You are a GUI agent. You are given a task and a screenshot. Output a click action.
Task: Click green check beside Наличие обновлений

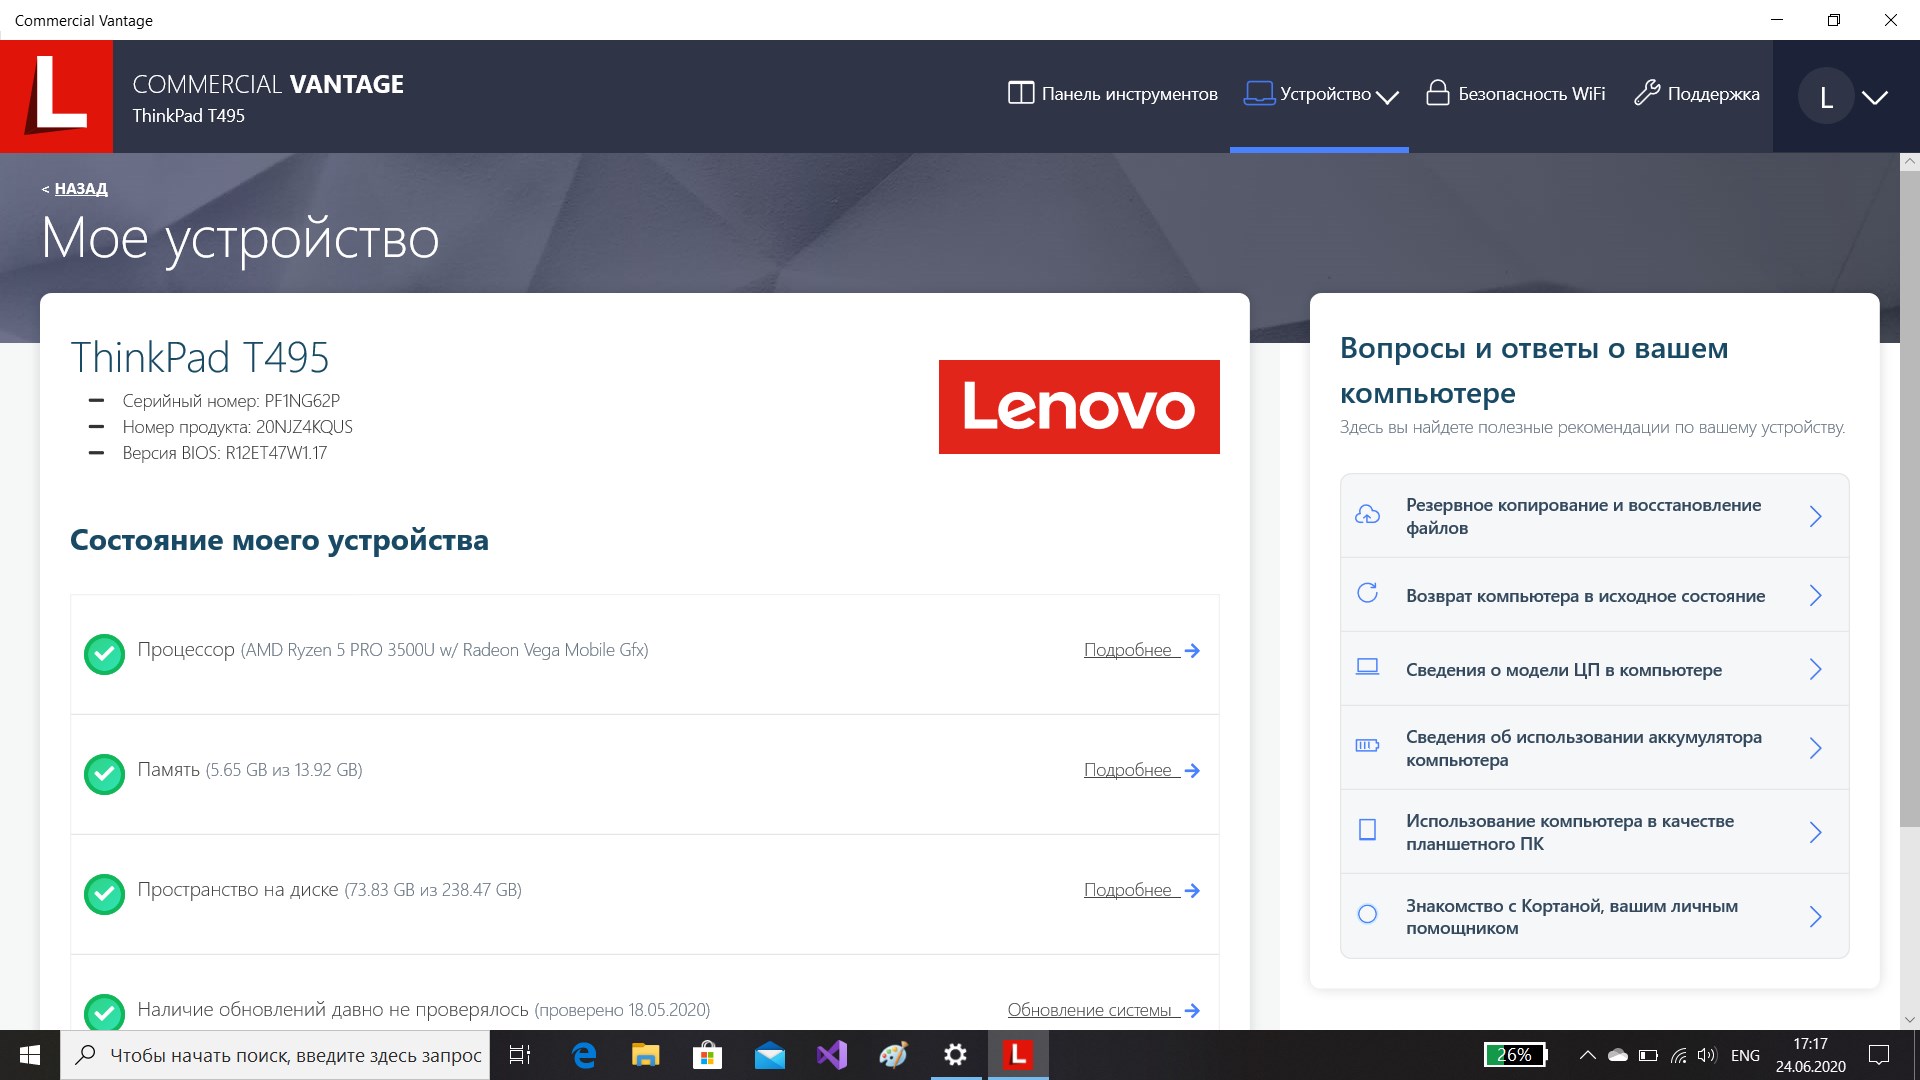click(104, 1011)
